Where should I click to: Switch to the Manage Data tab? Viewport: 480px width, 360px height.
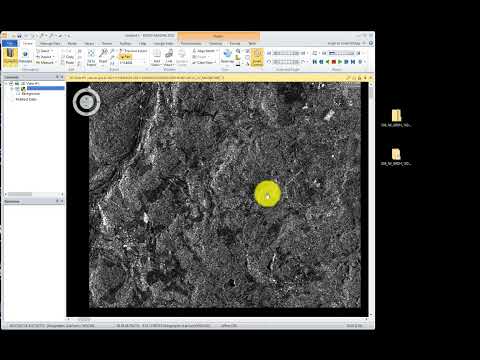[50, 43]
